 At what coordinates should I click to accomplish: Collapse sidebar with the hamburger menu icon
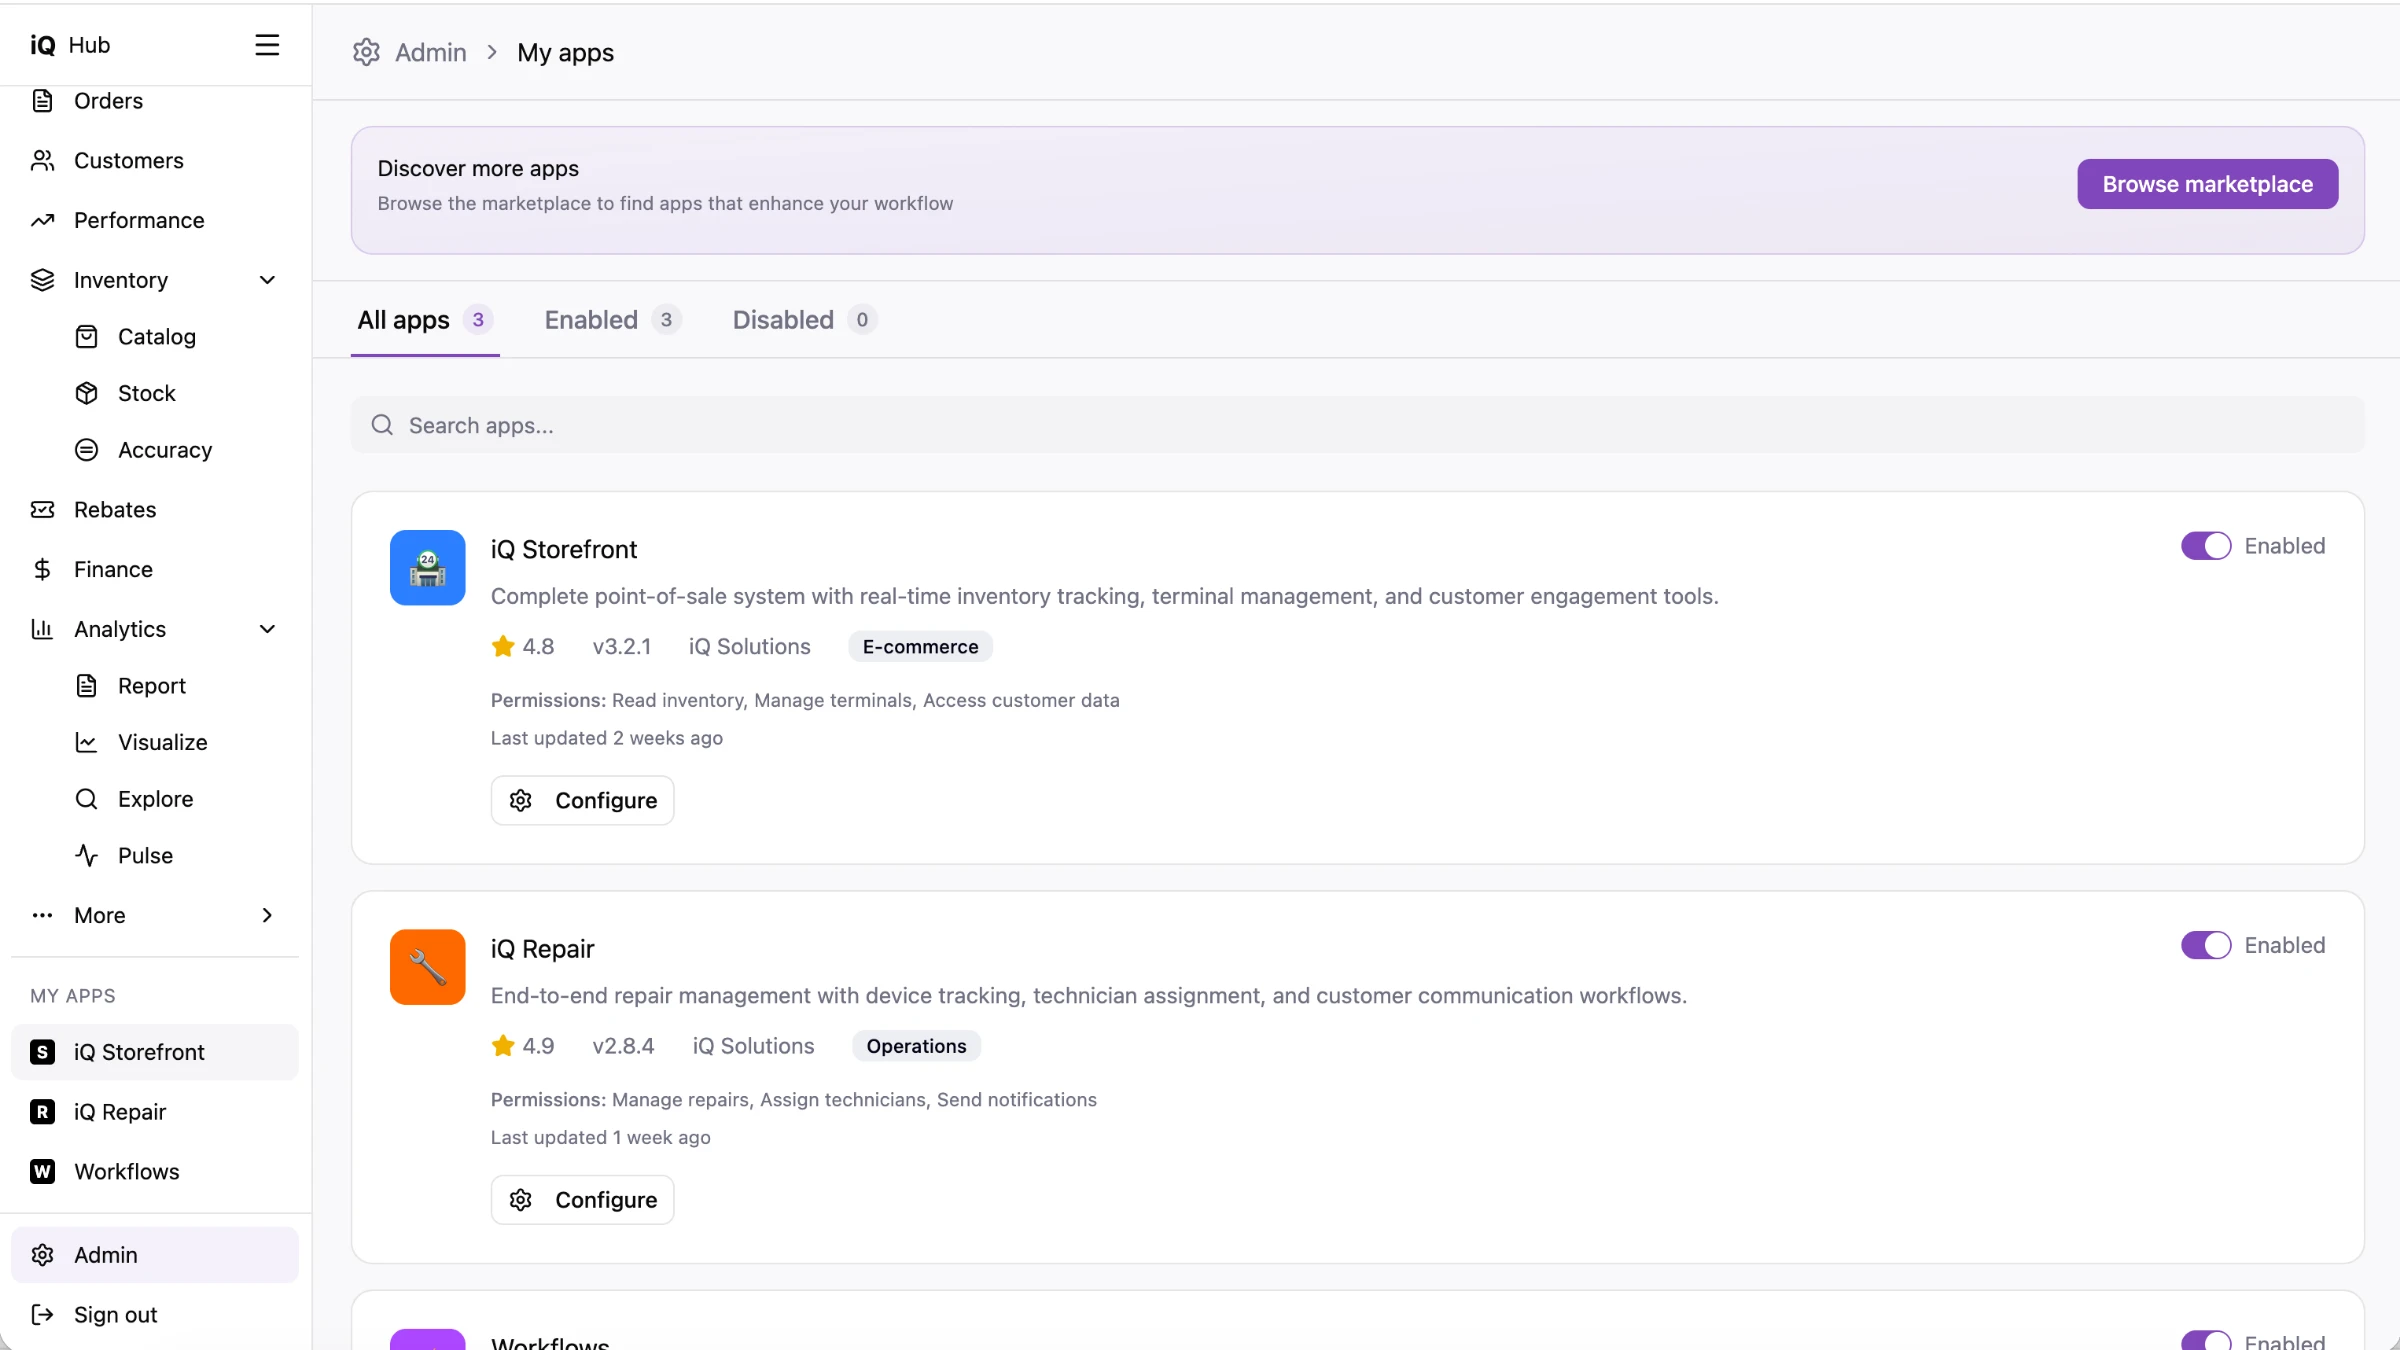267,45
